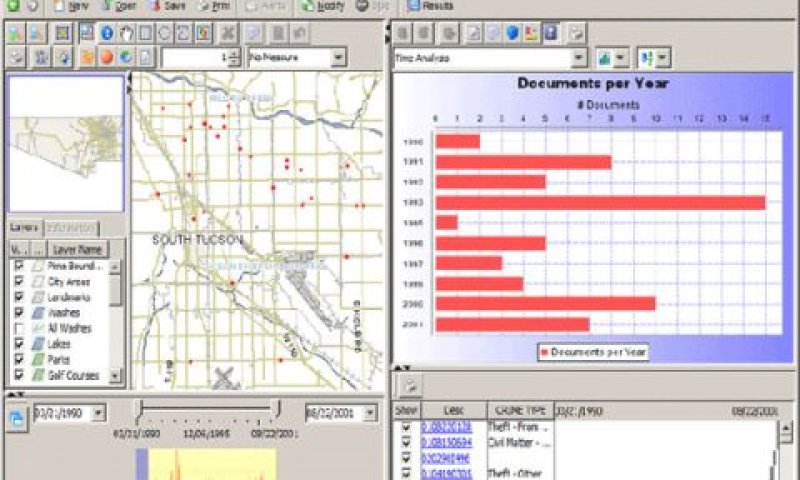Image resolution: width=800 pixels, height=480 pixels.
Task: Switch to the Layers tab
Action: 24,228
